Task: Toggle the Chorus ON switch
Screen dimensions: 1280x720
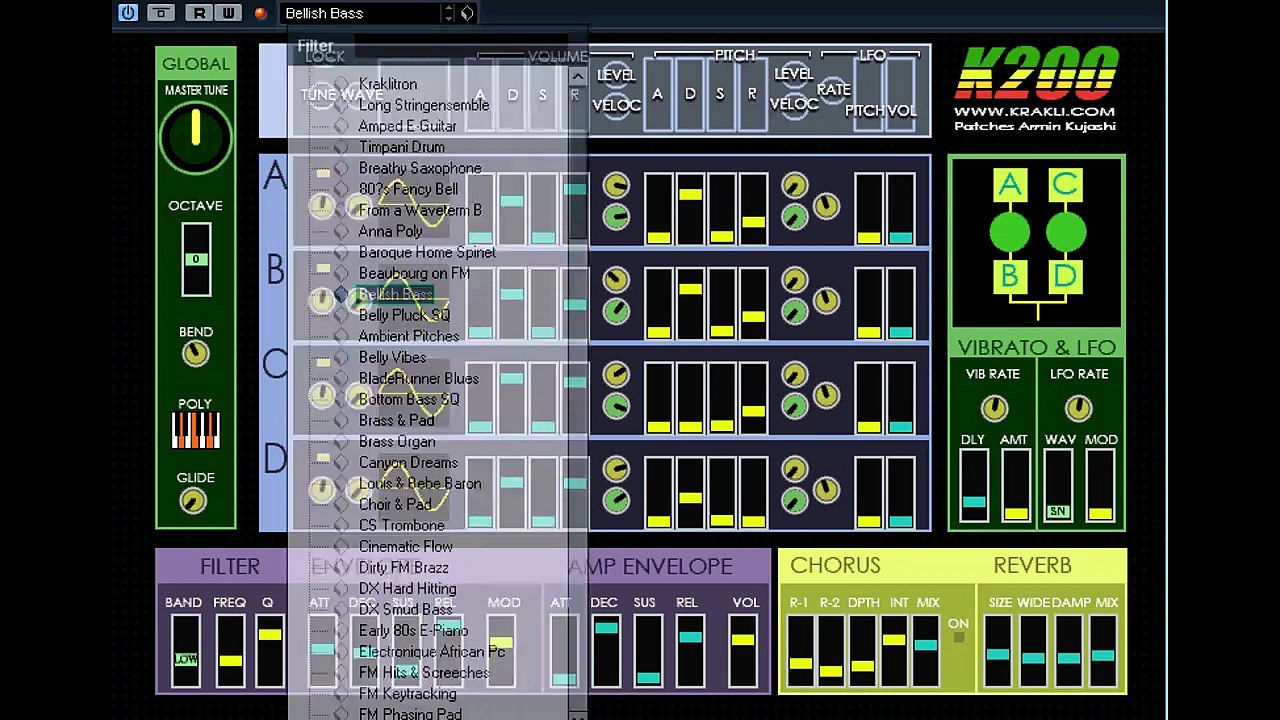Action: coord(958,637)
